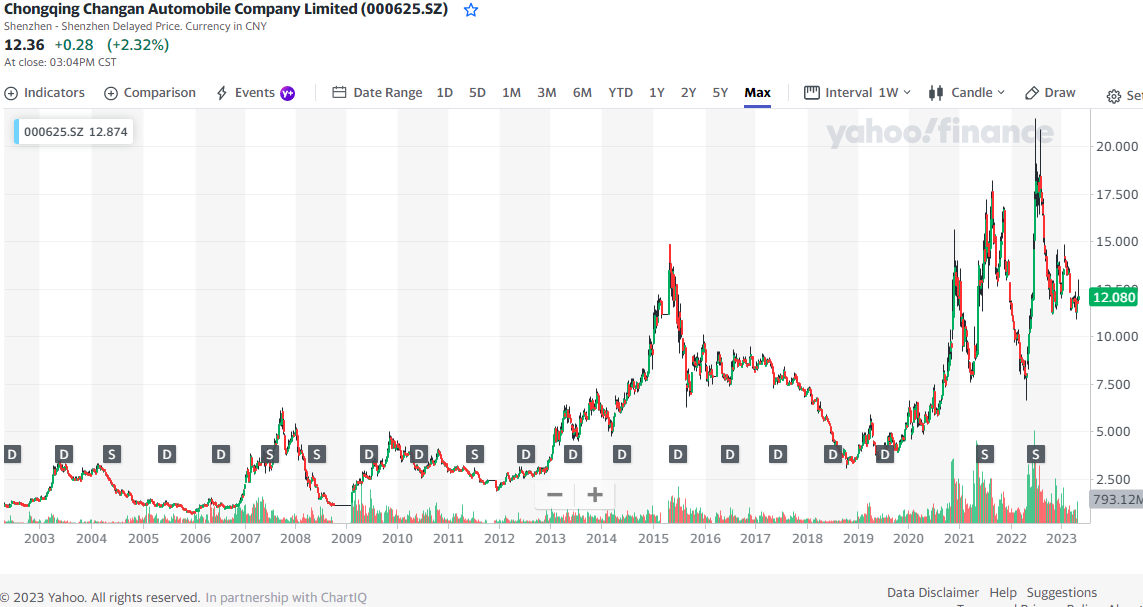Click the 7.500 price axis label

coord(1115,385)
